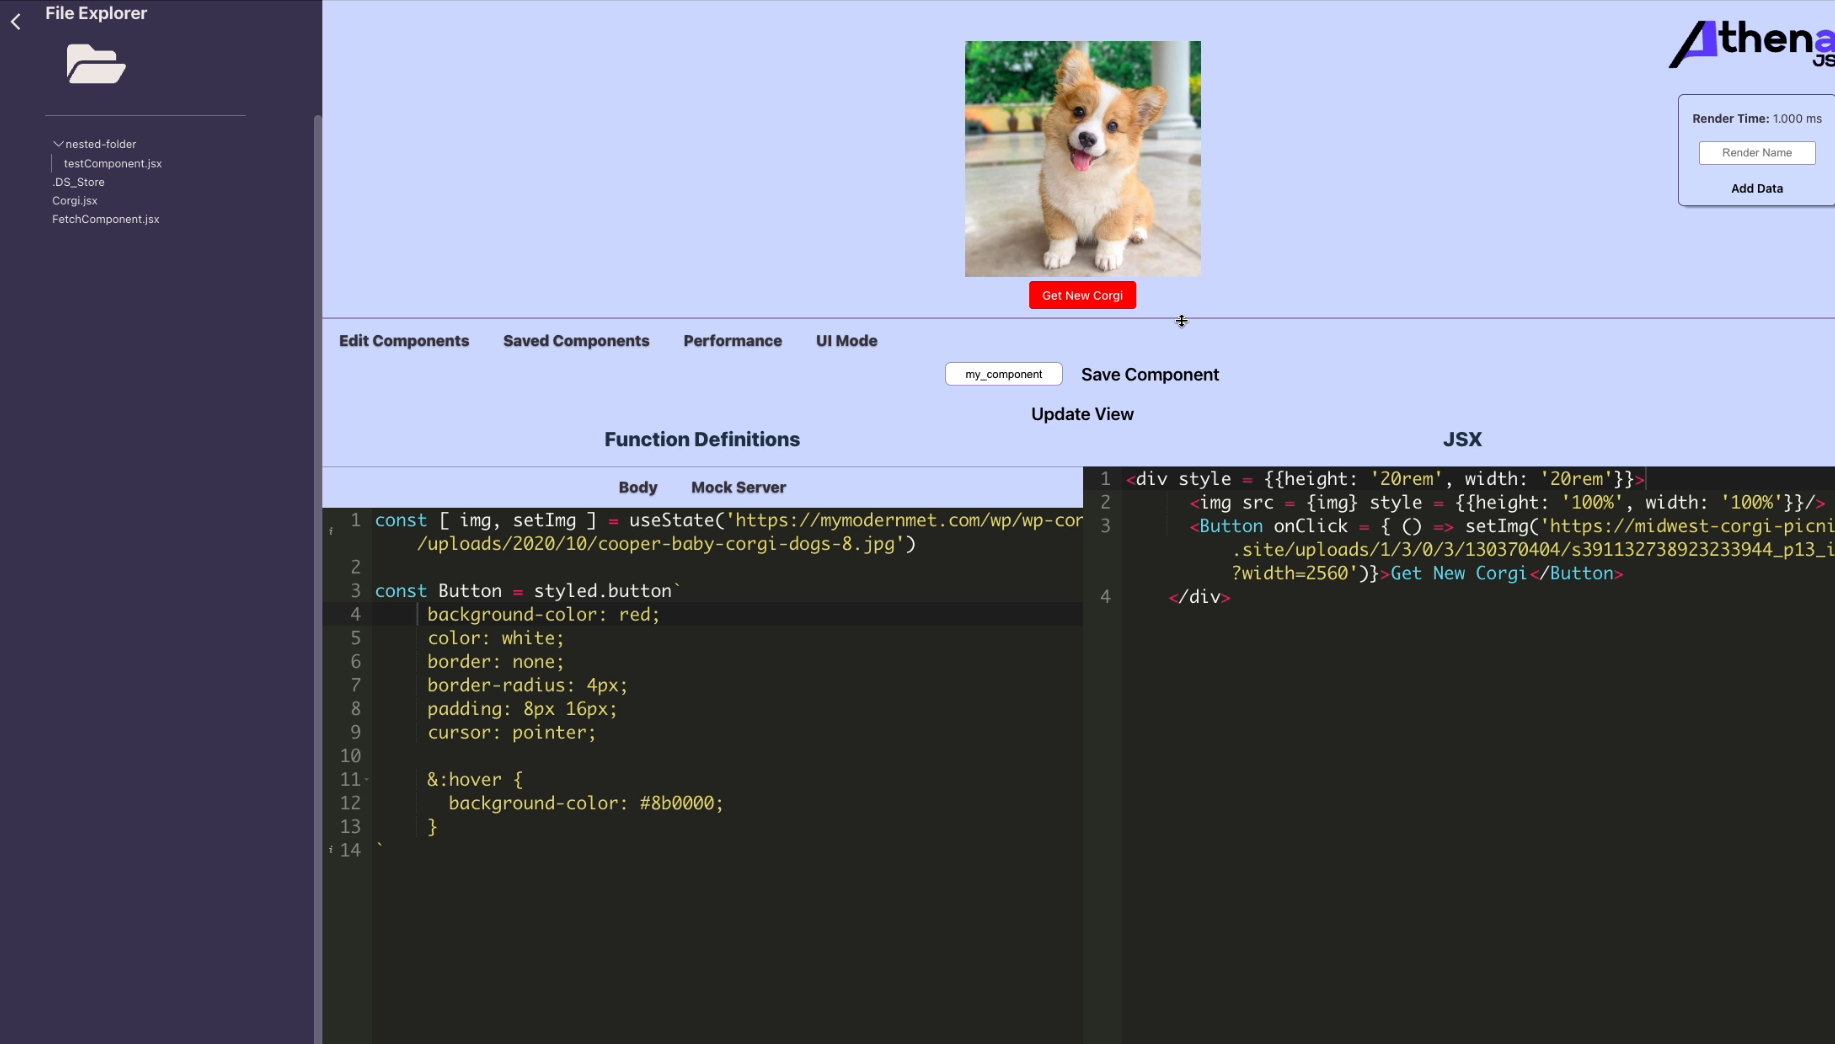1835x1044 pixels.
Task: Open testComponent.jsx in the file tree
Action: 113,163
